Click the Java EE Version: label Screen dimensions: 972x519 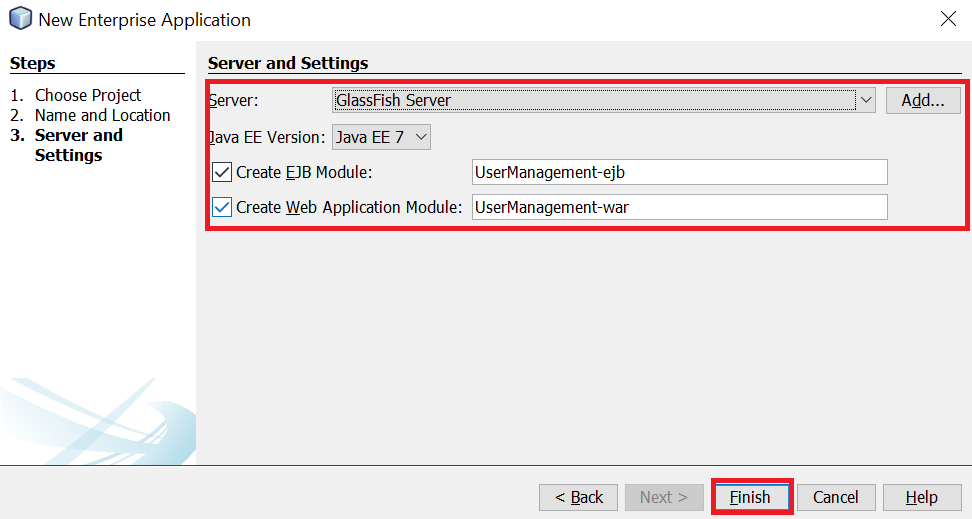point(267,137)
